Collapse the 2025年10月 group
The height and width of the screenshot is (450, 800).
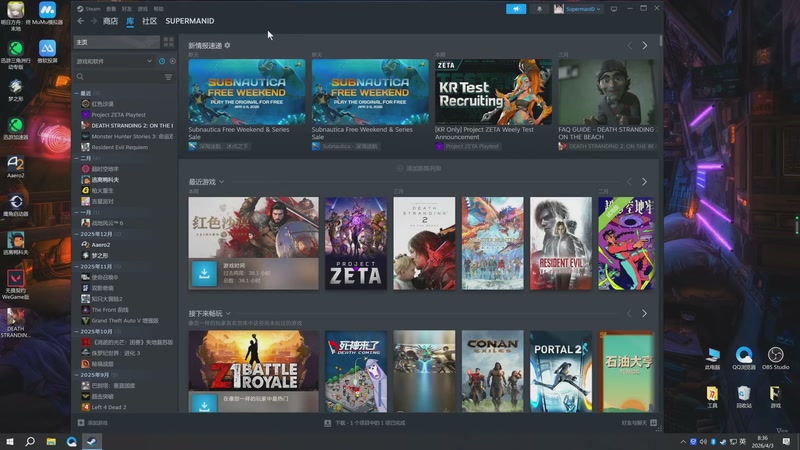click(77, 332)
